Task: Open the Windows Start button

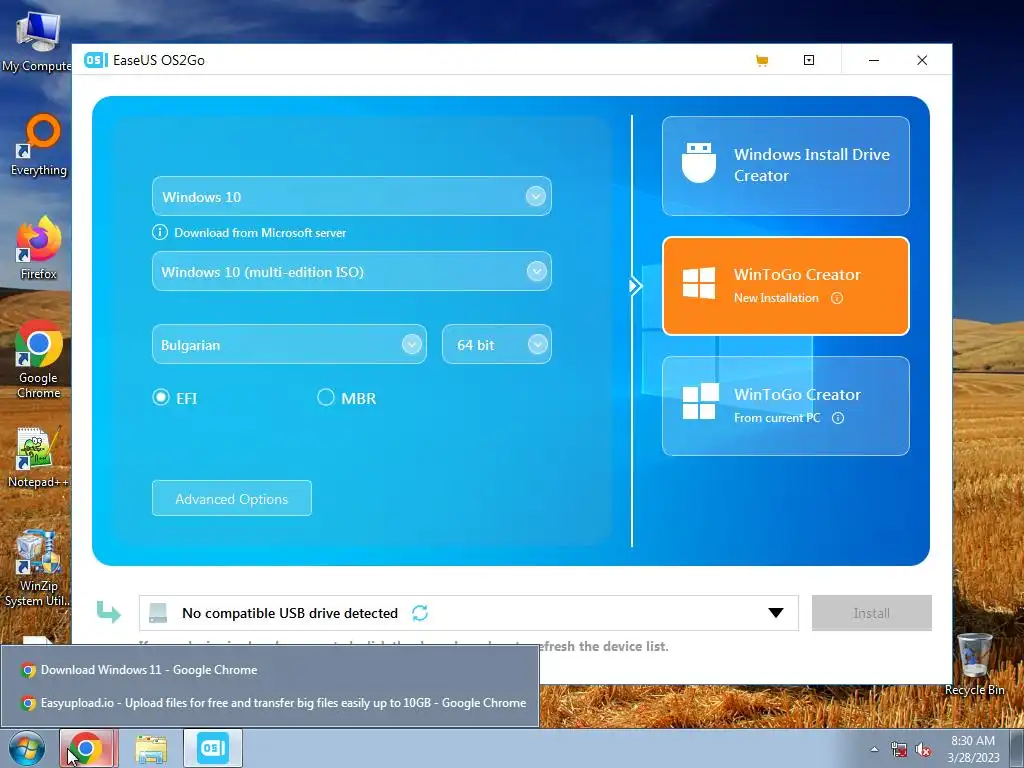Action: pyautogui.click(x=27, y=748)
